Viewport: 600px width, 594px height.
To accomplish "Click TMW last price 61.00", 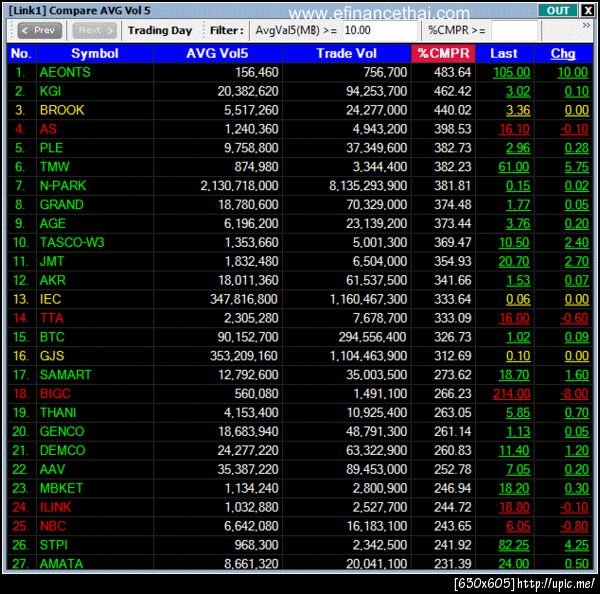I will tap(514, 167).
